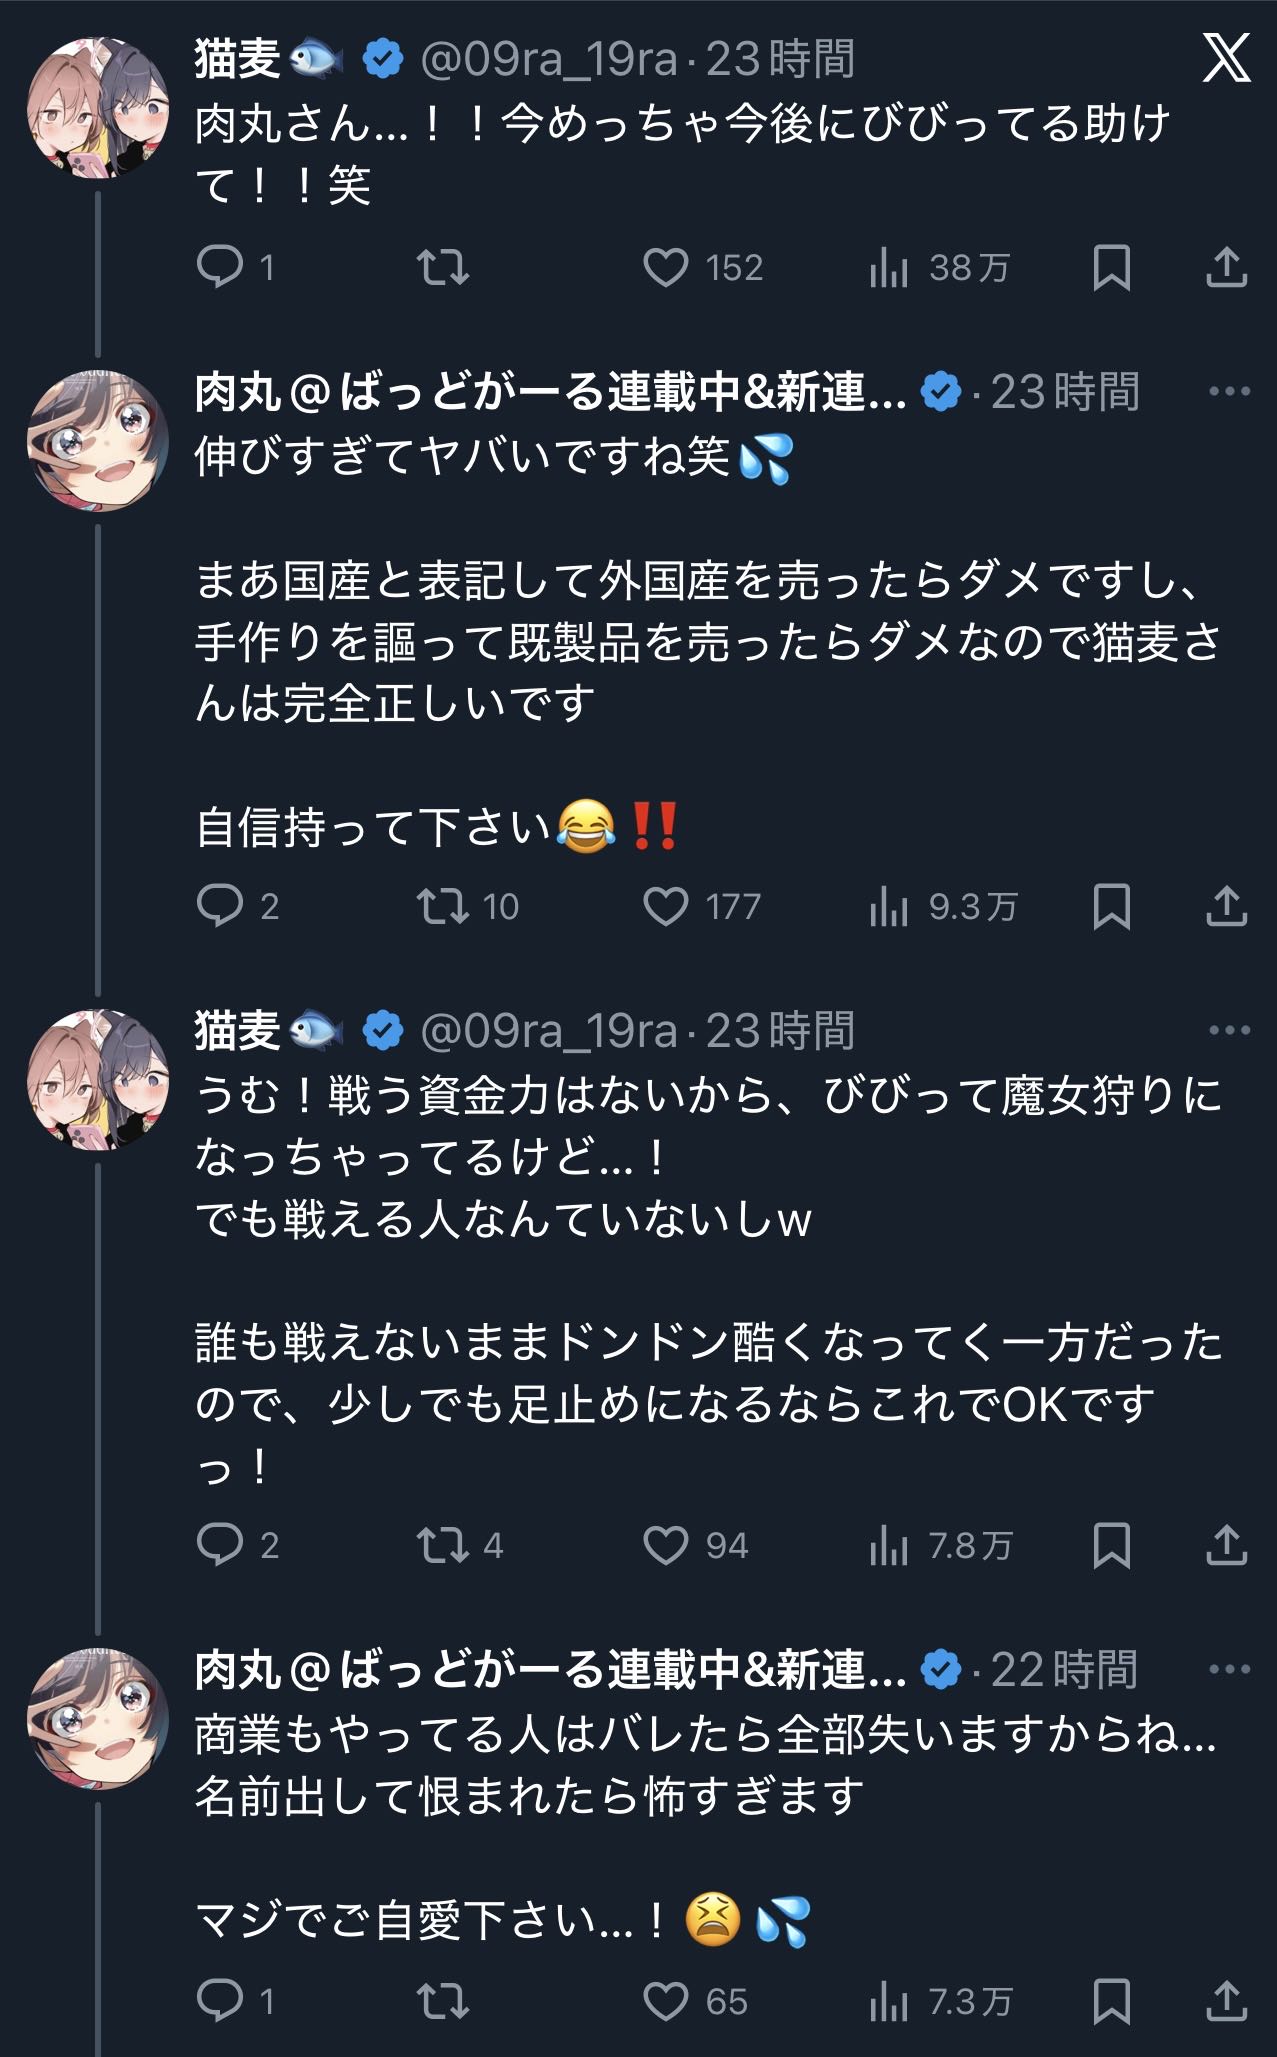Click 猫麦's avatar on the first tweet
Image resolution: width=1277 pixels, height=2057 pixels.
click(x=97, y=108)
